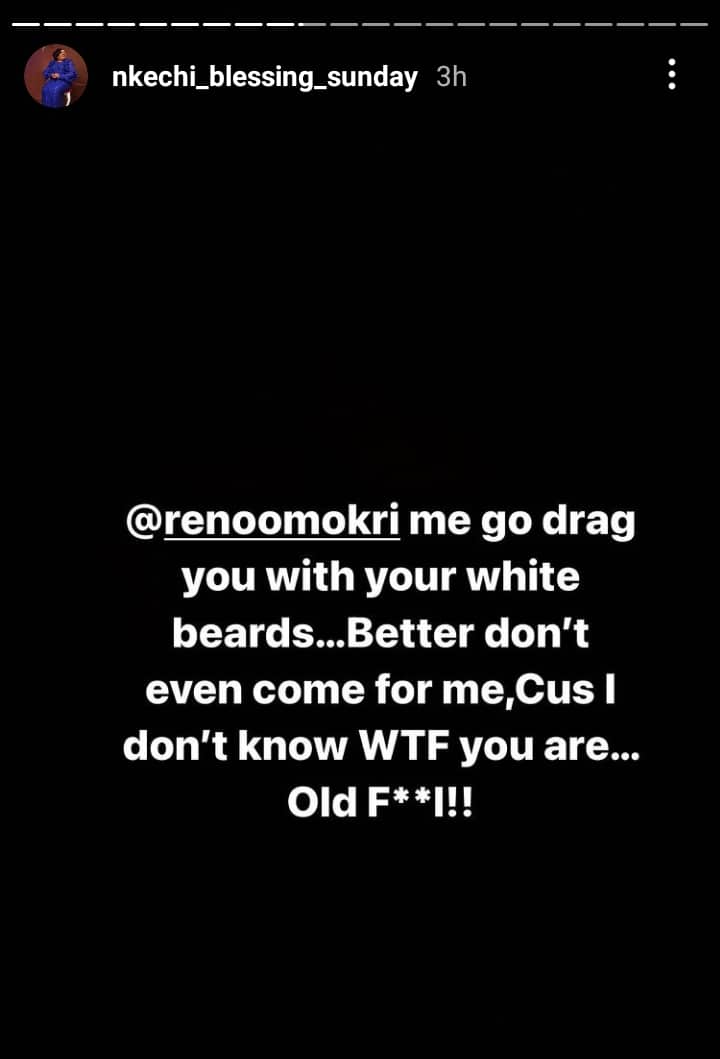Open the three-dot story options menu

(671, 74)
